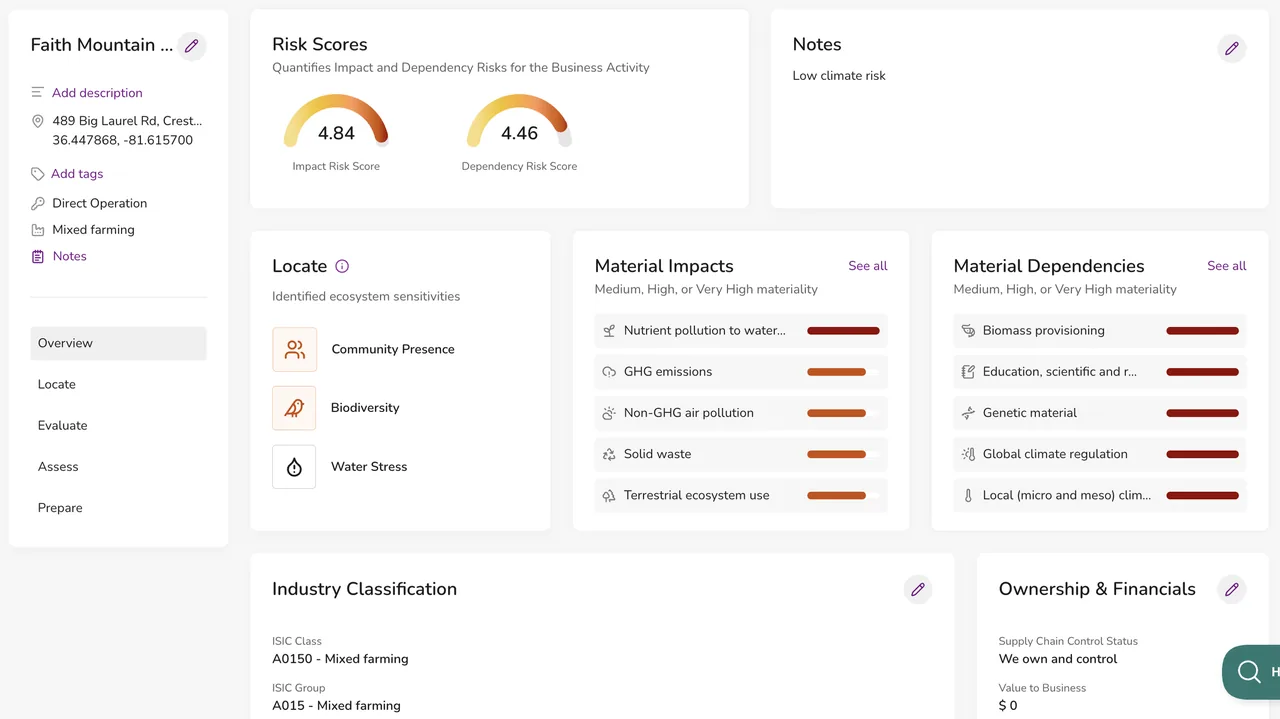
Task: Select the Local (micro and meso) climate row
Action: (x=1100, y=495)
